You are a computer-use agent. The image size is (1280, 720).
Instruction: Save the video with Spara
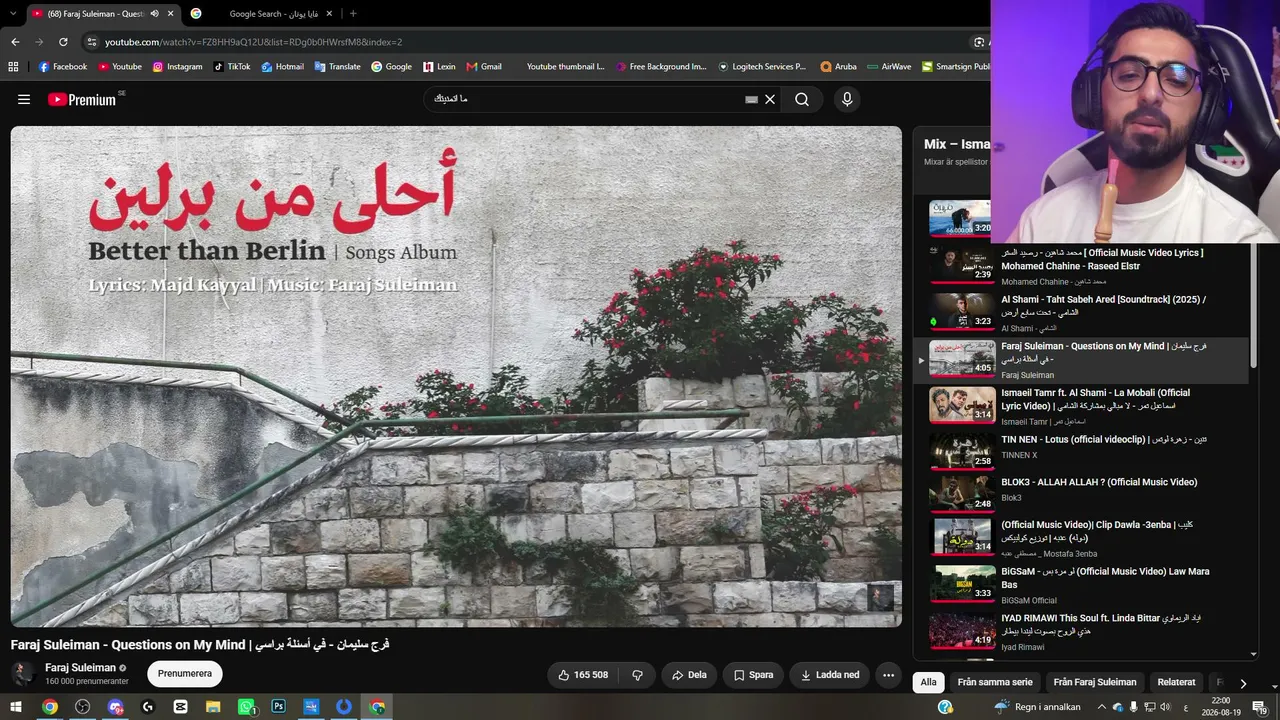click(x=753, y=675)
